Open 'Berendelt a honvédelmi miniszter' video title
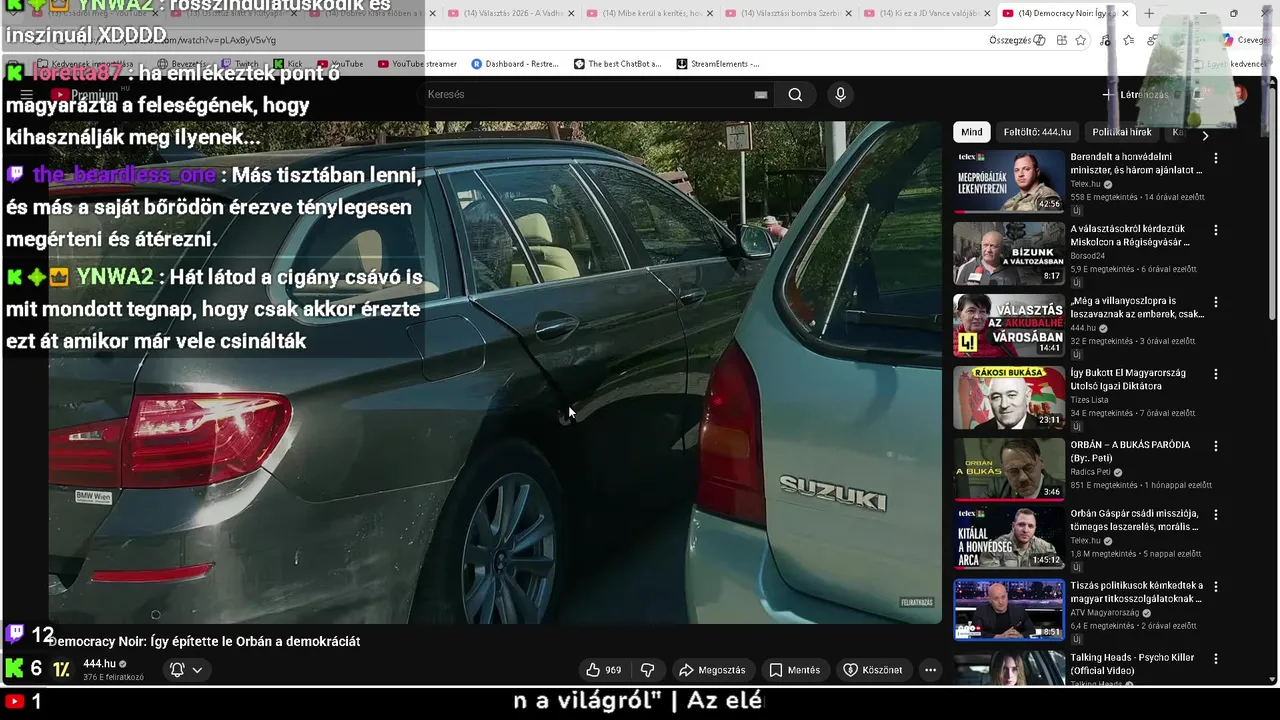1280x720 pixels. pos(1137,163)
